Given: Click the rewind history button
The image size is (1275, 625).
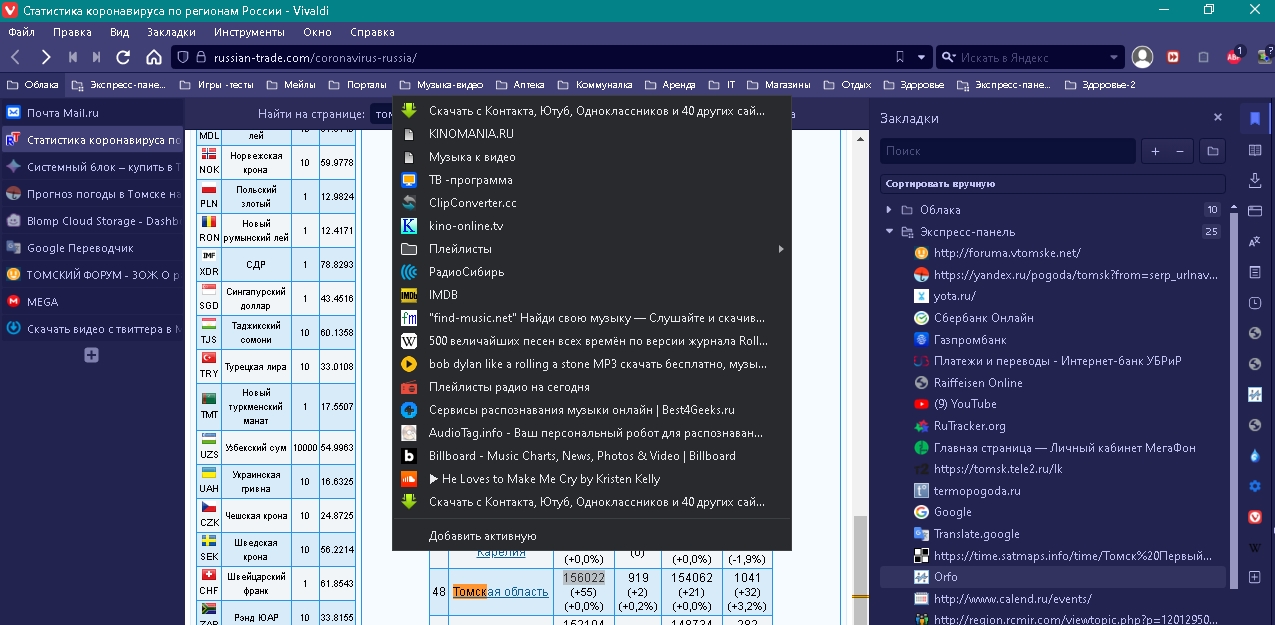Looking at the screenshot, I should click(x=73, y=57).
